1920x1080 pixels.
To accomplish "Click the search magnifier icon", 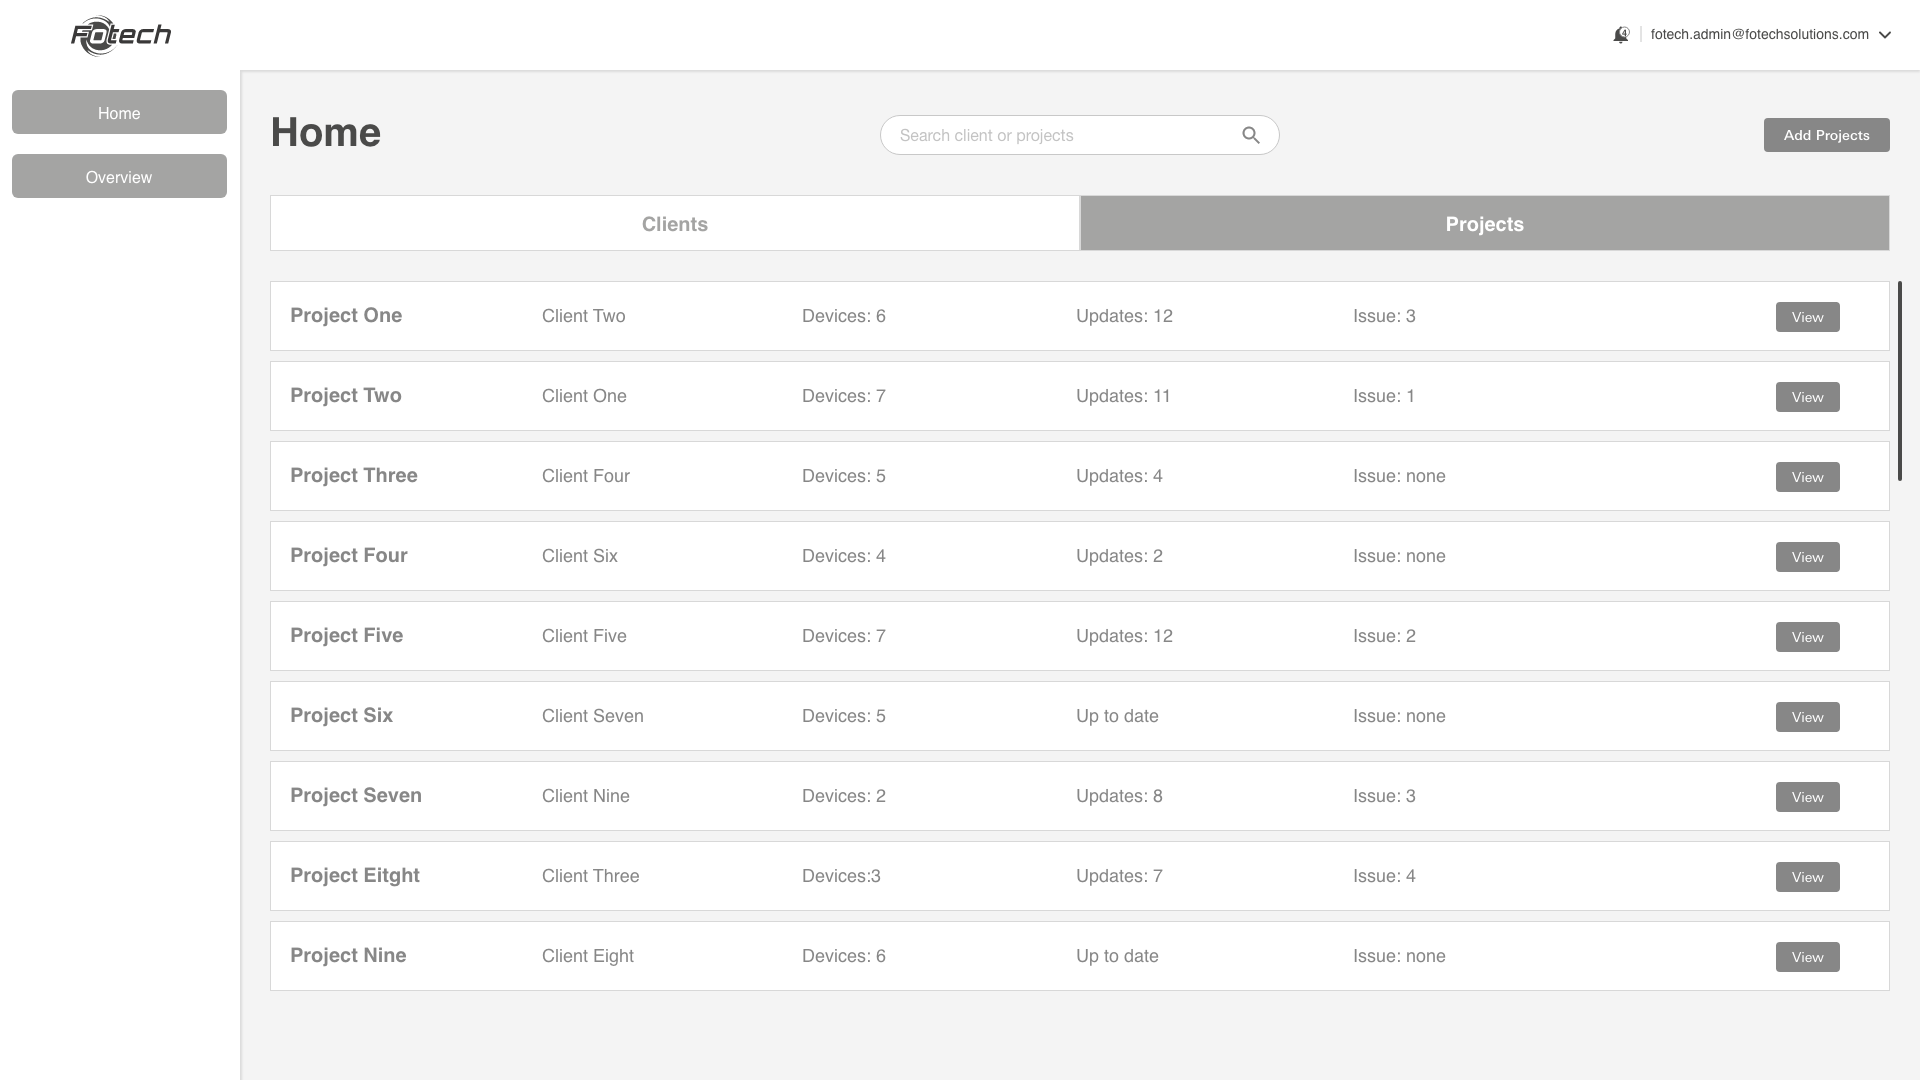I will (x=1250, y=135).
